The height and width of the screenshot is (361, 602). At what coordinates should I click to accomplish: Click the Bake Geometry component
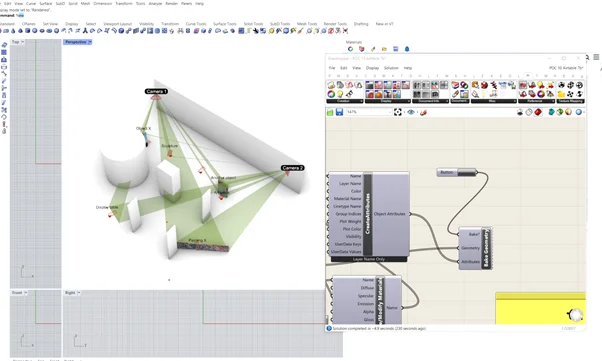(475, 248)
